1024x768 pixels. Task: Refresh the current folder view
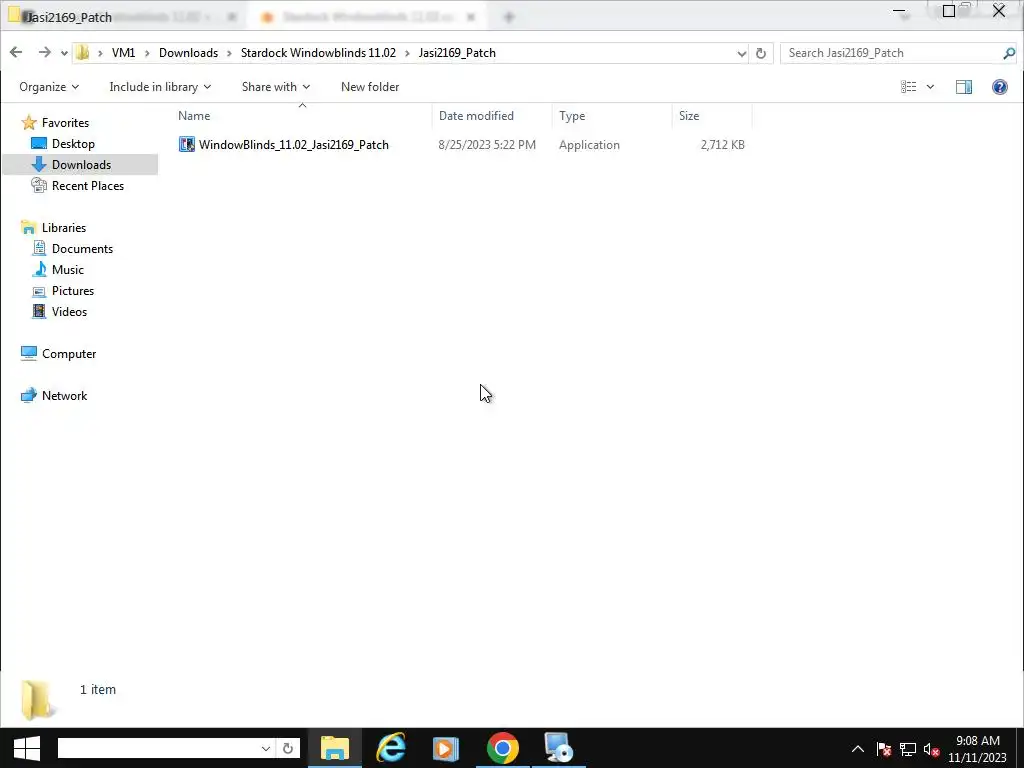(x=761, y=54)
